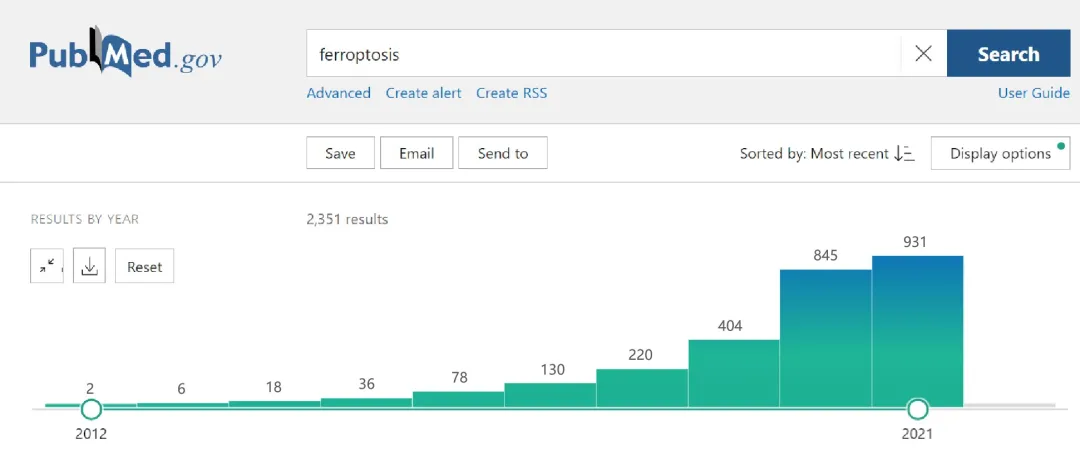The width and height of the screenshot is (1080, 460).
Task: Toggle the sort order arrow icon
Action: (x=904, y=154)
